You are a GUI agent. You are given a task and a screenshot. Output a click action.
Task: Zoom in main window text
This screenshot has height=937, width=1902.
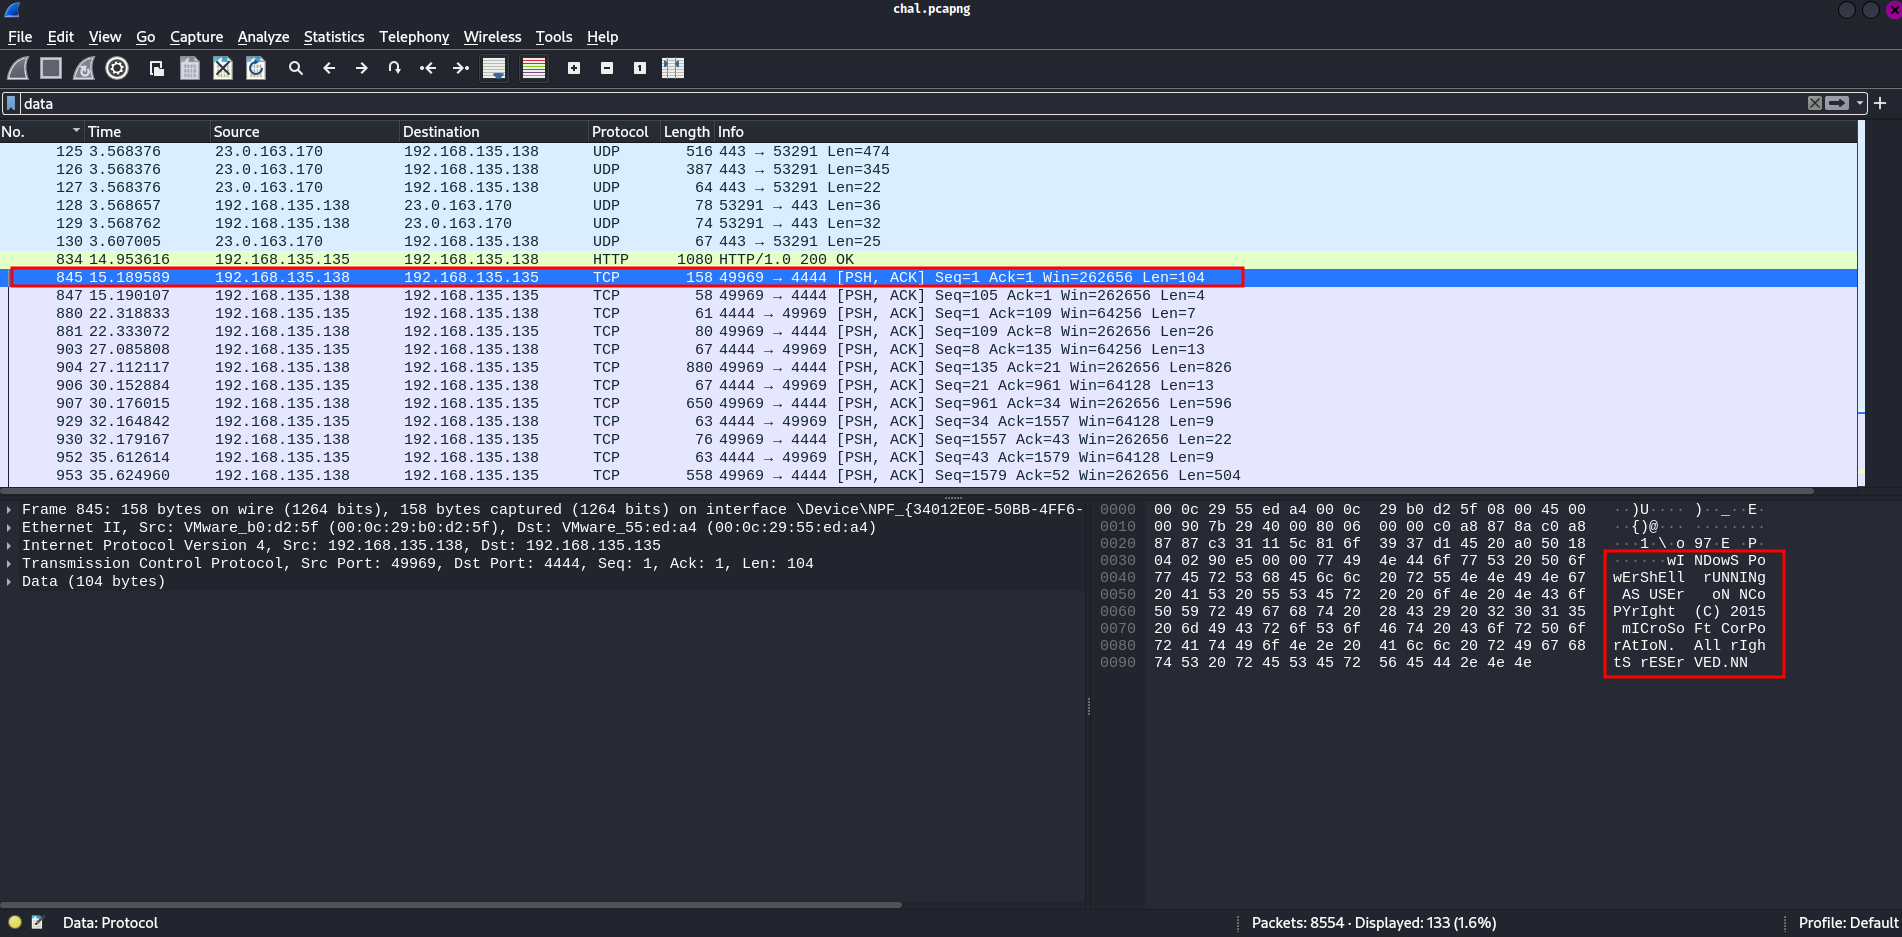[x=574, y=68]
